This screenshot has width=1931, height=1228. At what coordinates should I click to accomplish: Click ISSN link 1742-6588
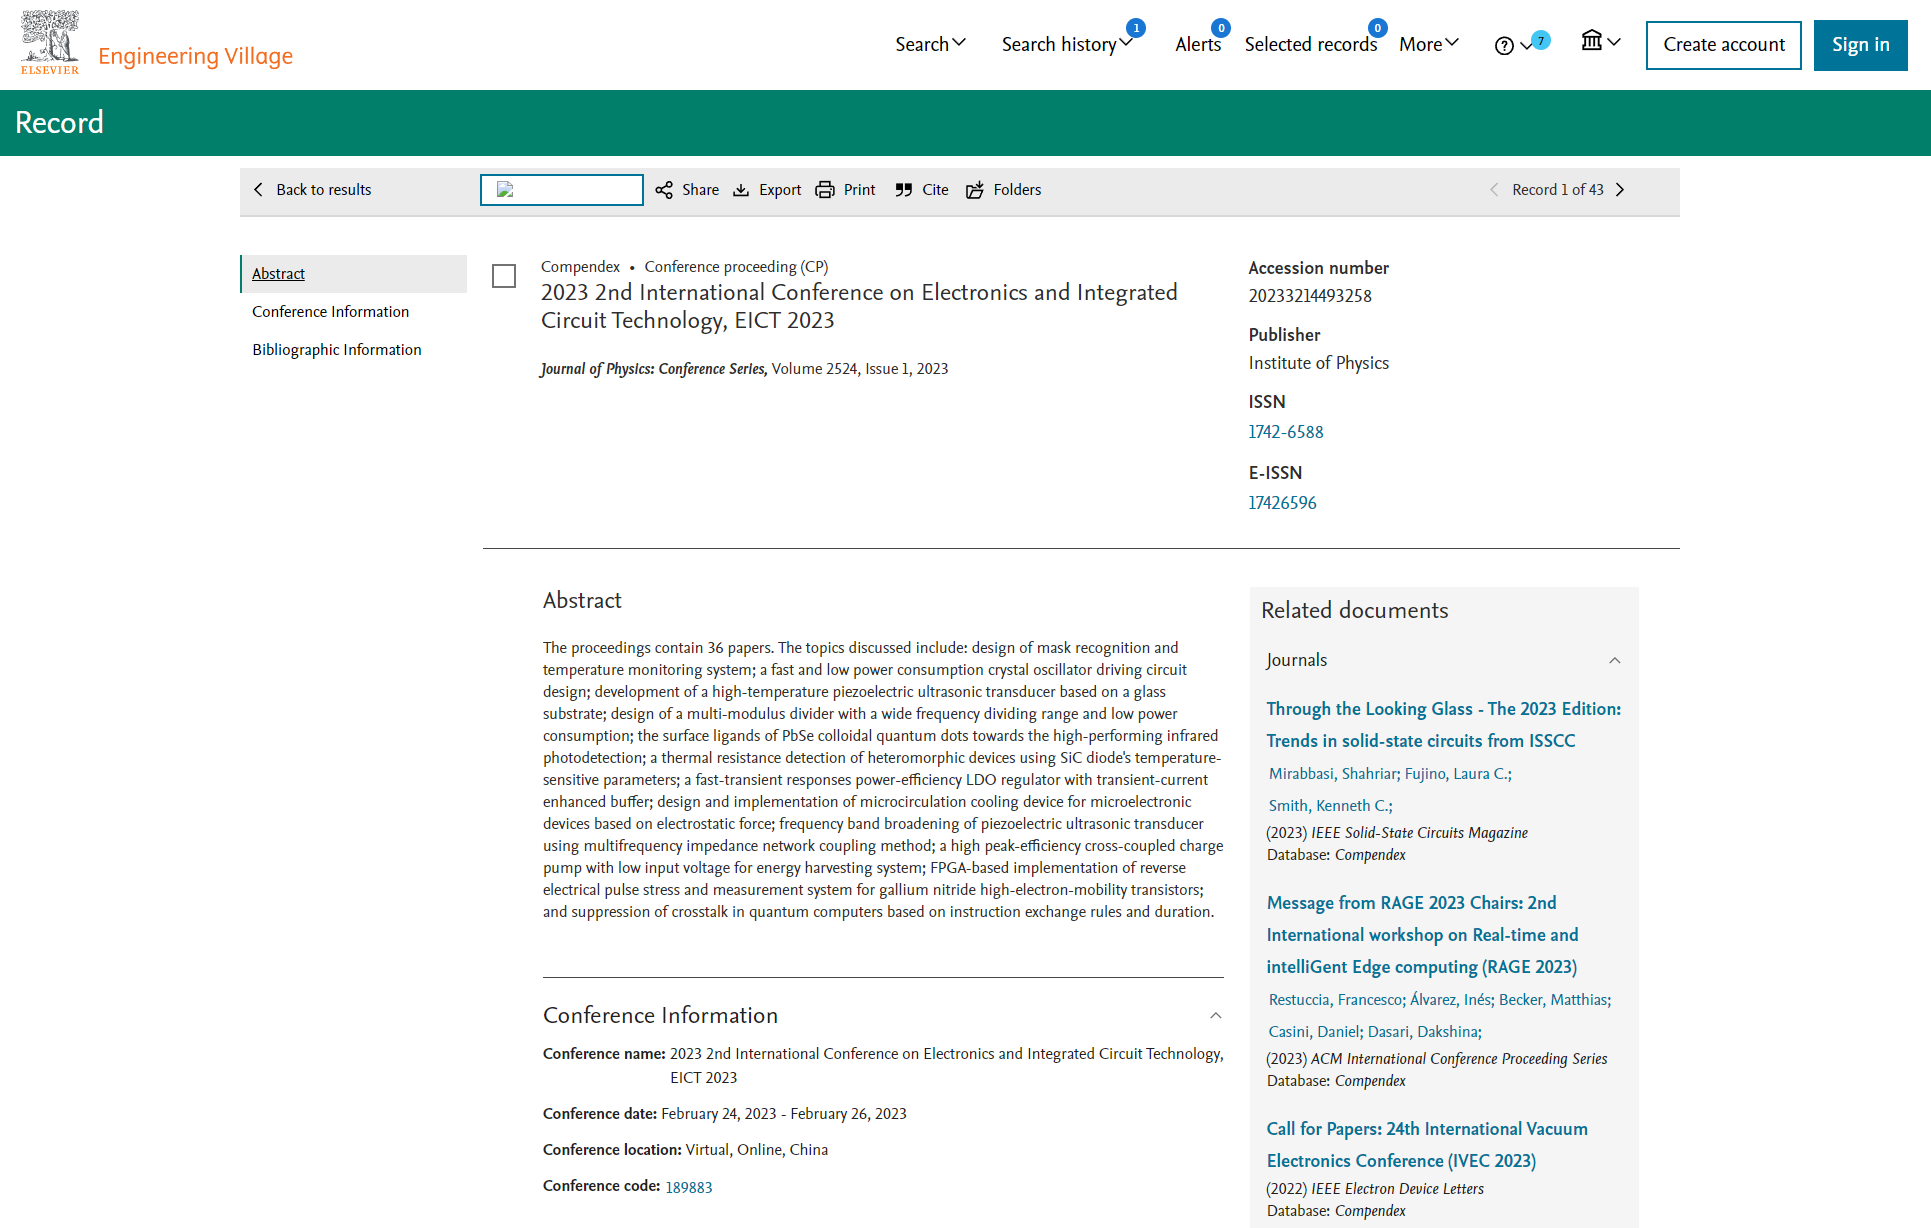click(x=1284, y=432)
